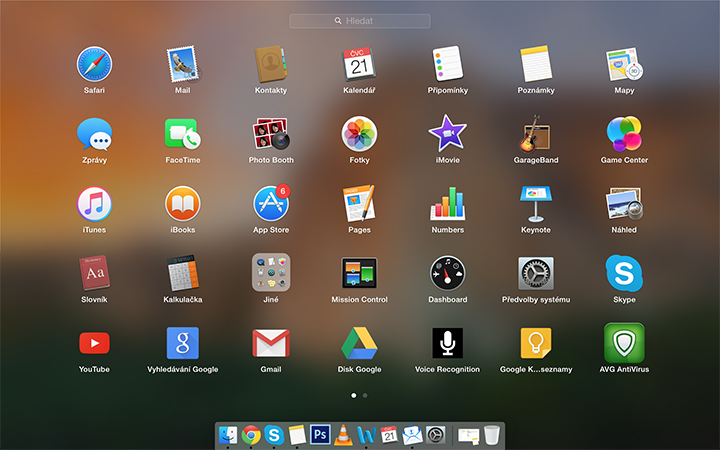This screenshot has width=720, height=450.
Task: Expand the Jiné apps folder
Action: (x=270, y=273)
